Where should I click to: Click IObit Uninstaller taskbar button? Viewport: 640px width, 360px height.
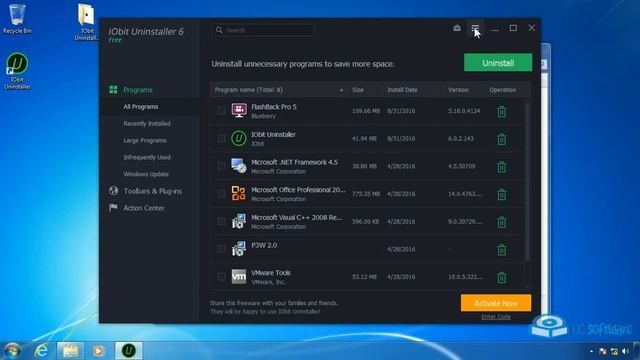pos(129,351)
